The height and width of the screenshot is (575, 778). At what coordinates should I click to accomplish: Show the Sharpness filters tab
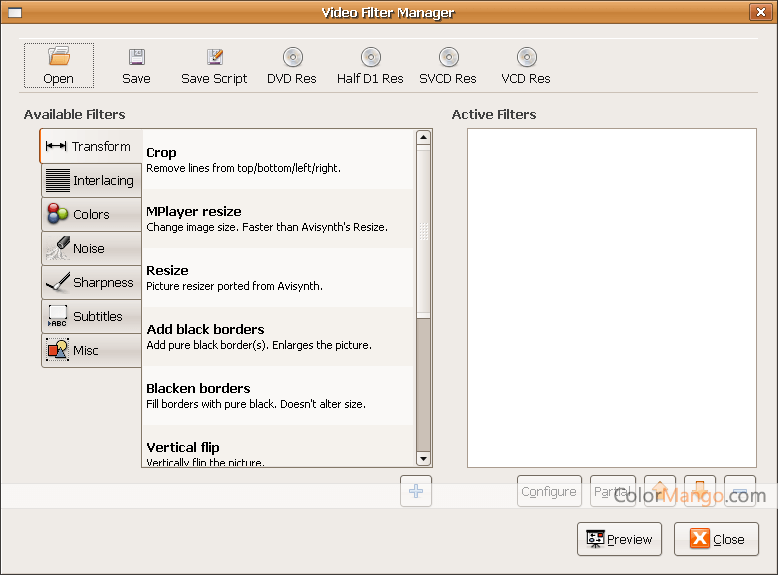tap(91, 283)
